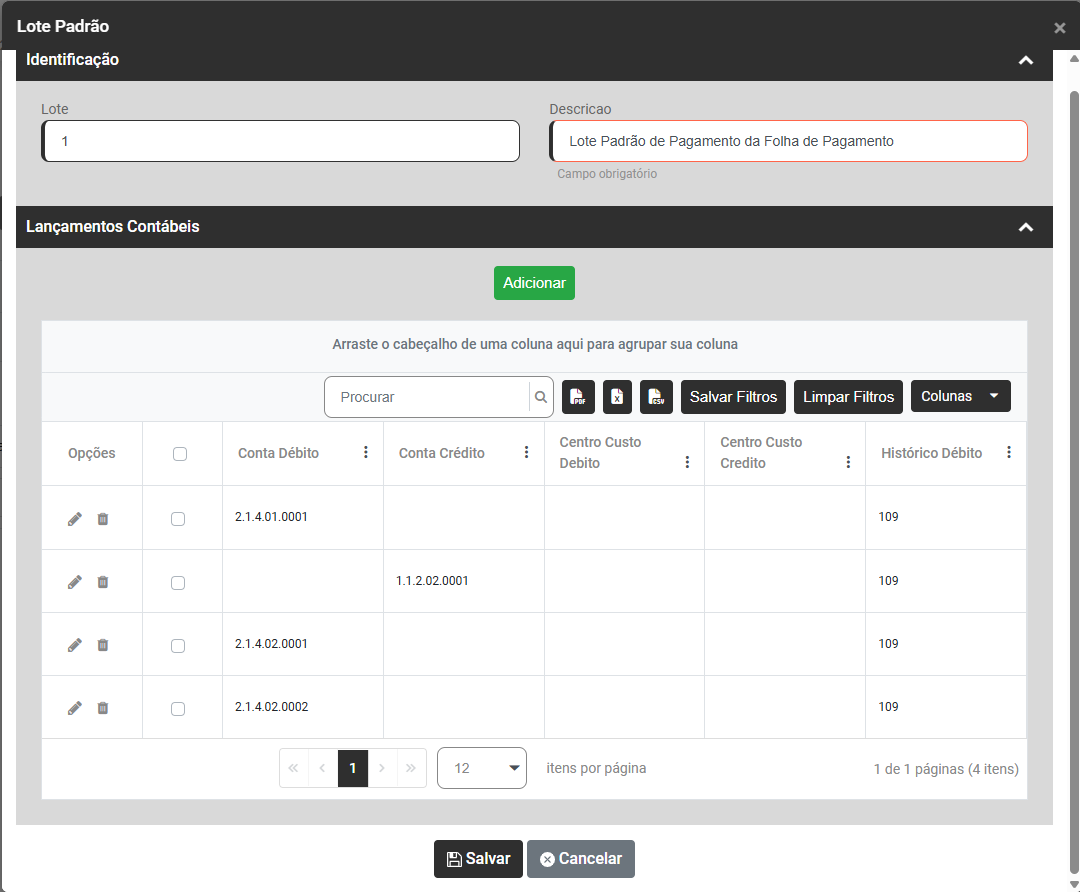Go to the previous page
1080x892 pixels.
pos(322,768)
